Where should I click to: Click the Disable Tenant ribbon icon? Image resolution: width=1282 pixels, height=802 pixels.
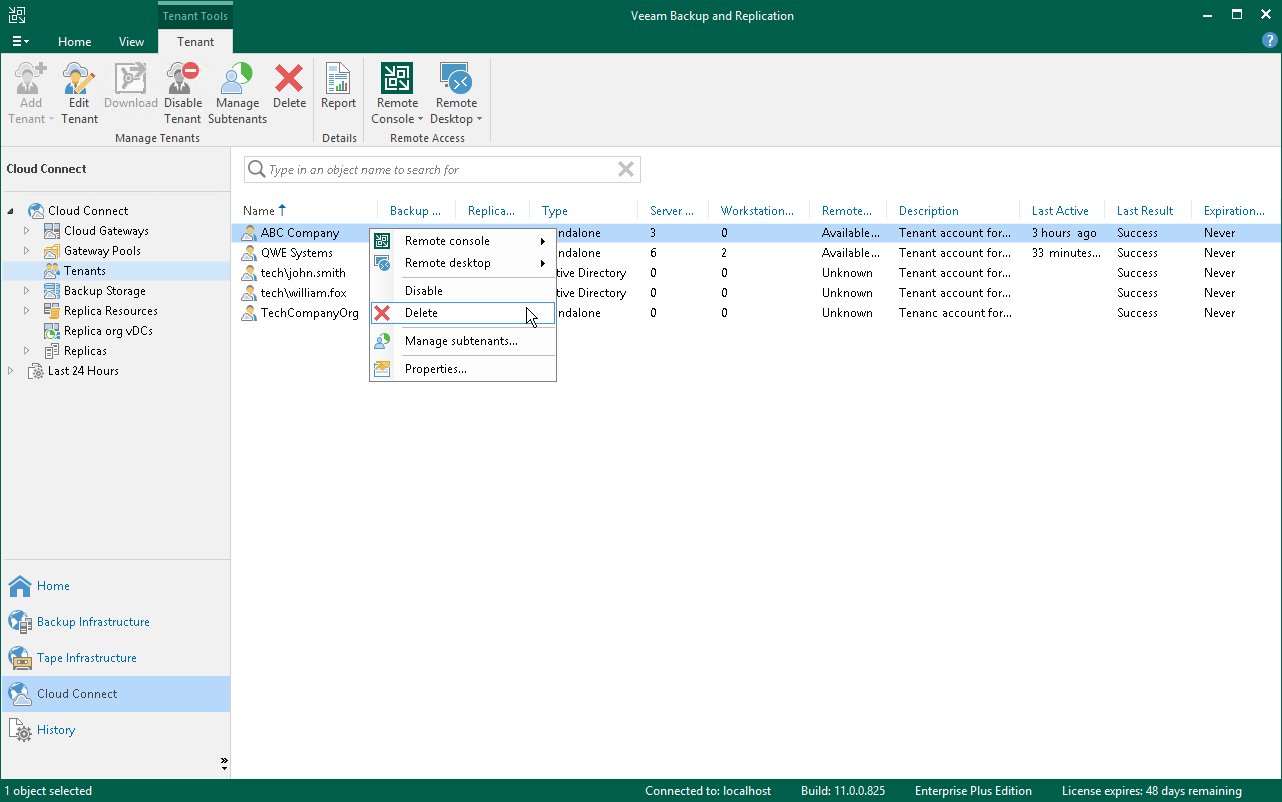click(183, 79)
